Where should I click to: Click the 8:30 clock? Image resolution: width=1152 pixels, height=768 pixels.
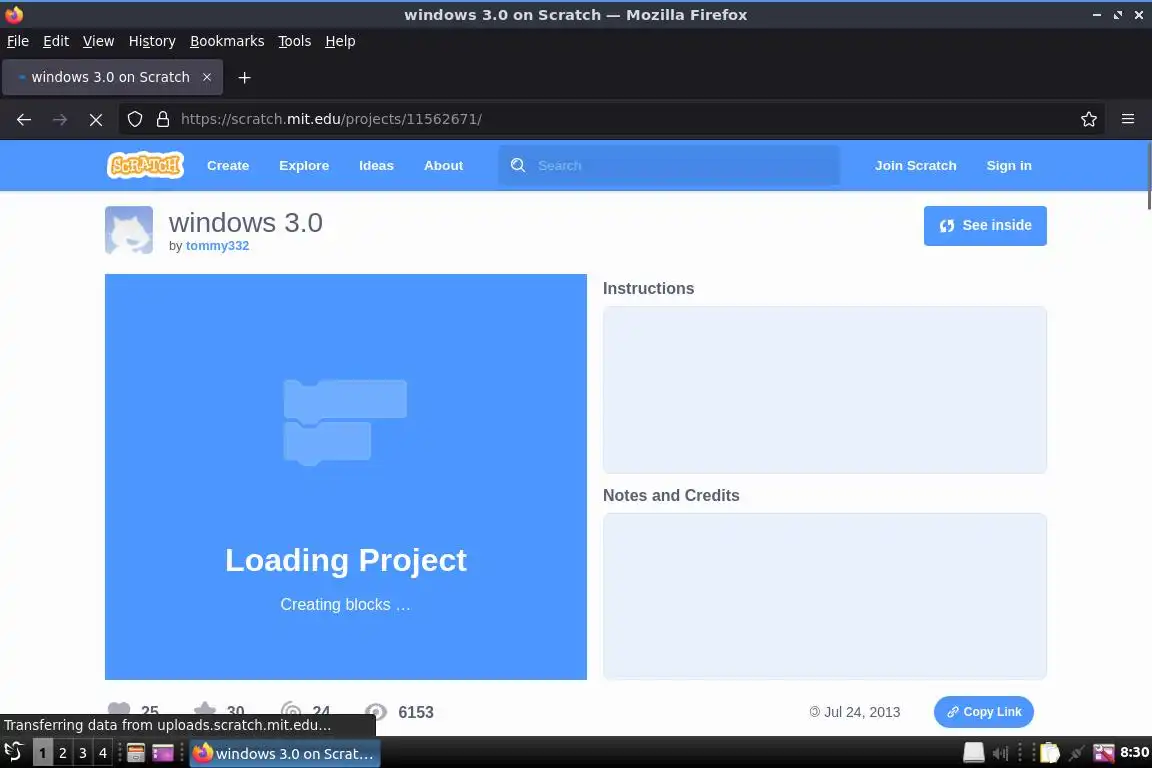[x=1134, y=752]
